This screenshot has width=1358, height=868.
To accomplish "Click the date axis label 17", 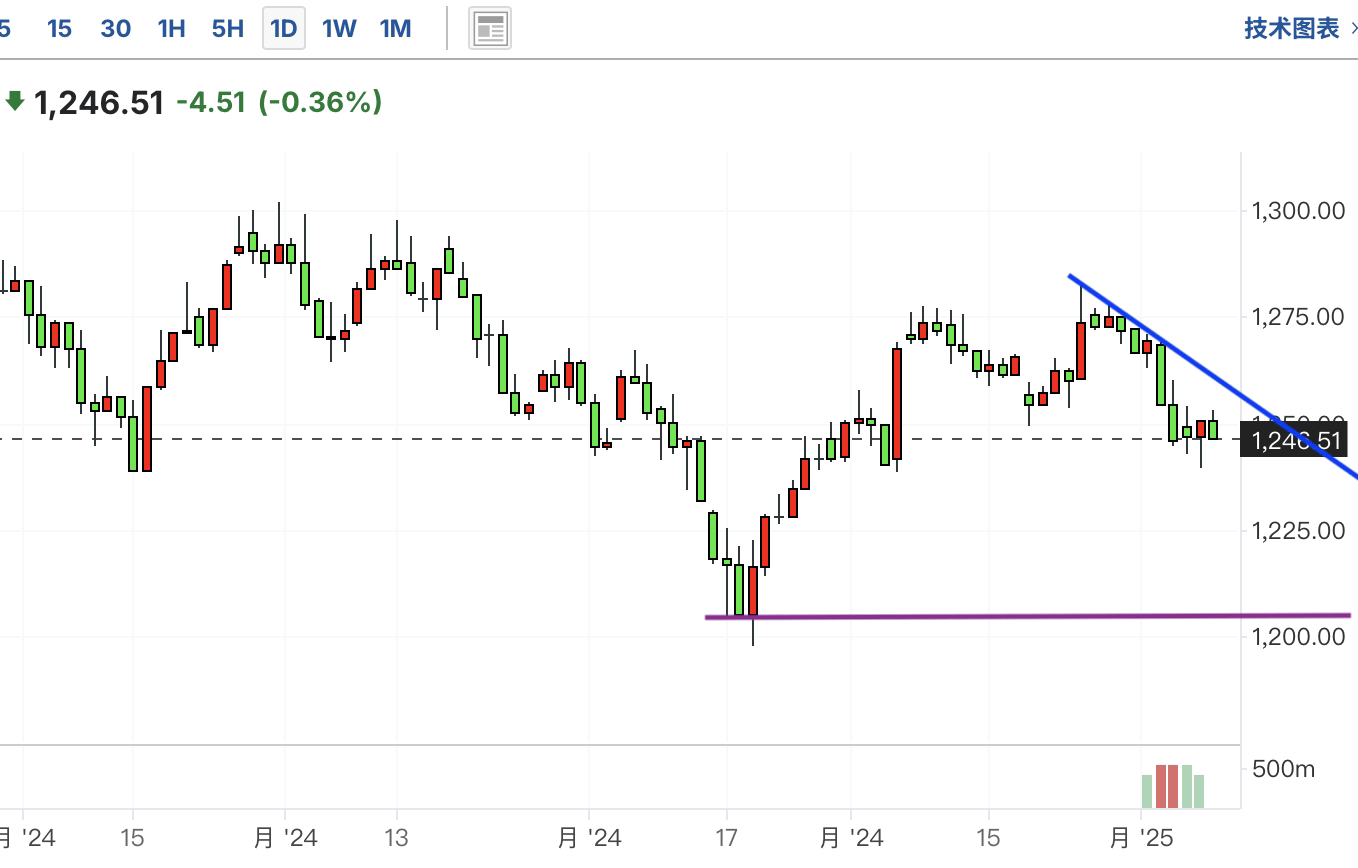I will 727,837.
